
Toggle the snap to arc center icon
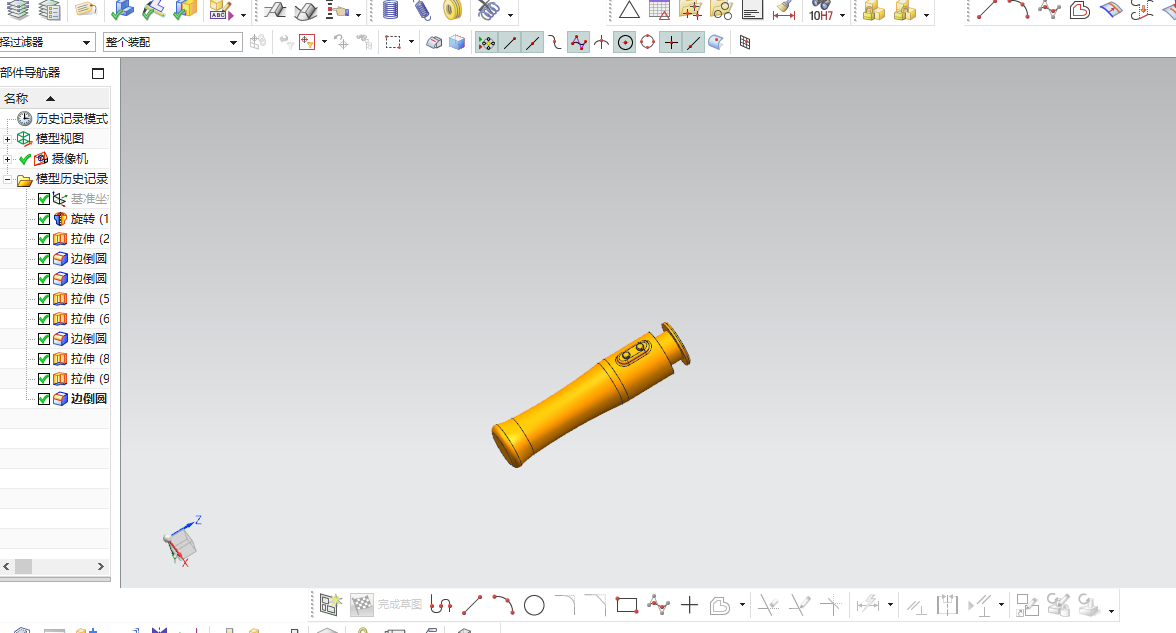tap(625, 43)
